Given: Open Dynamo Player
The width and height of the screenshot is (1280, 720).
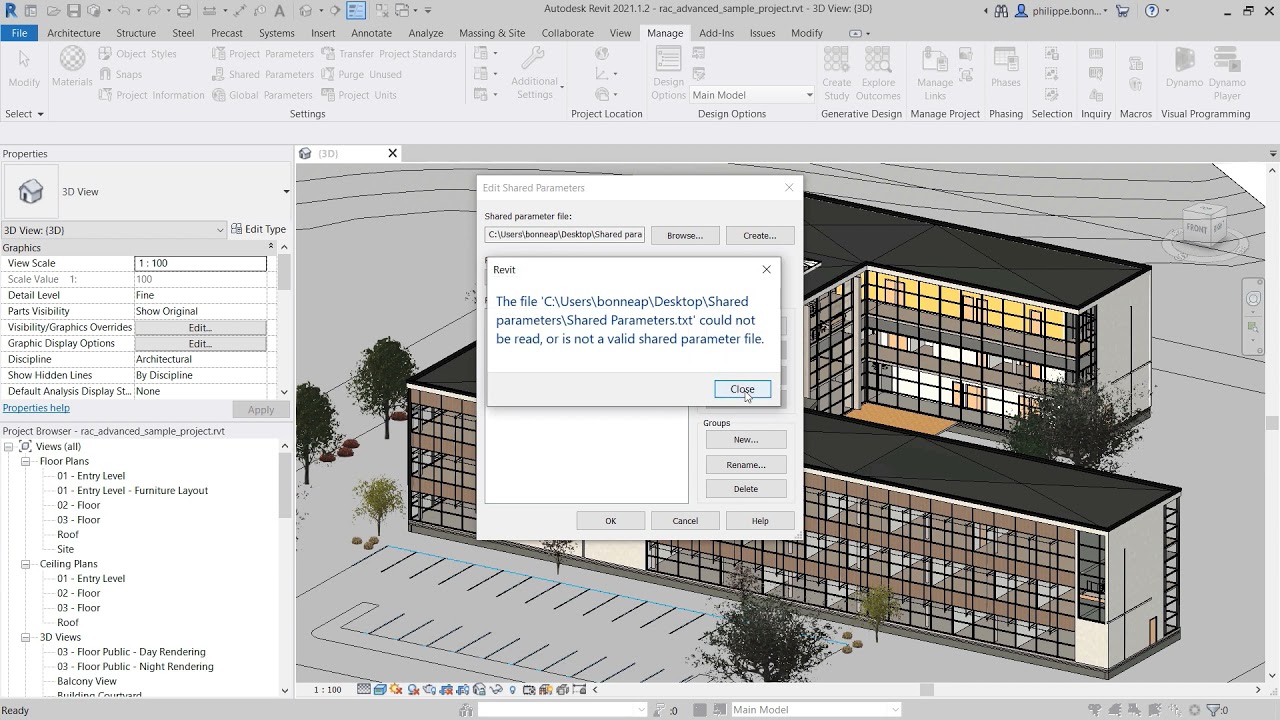Looking at the screenshot, I should (x=1227, y=74).
